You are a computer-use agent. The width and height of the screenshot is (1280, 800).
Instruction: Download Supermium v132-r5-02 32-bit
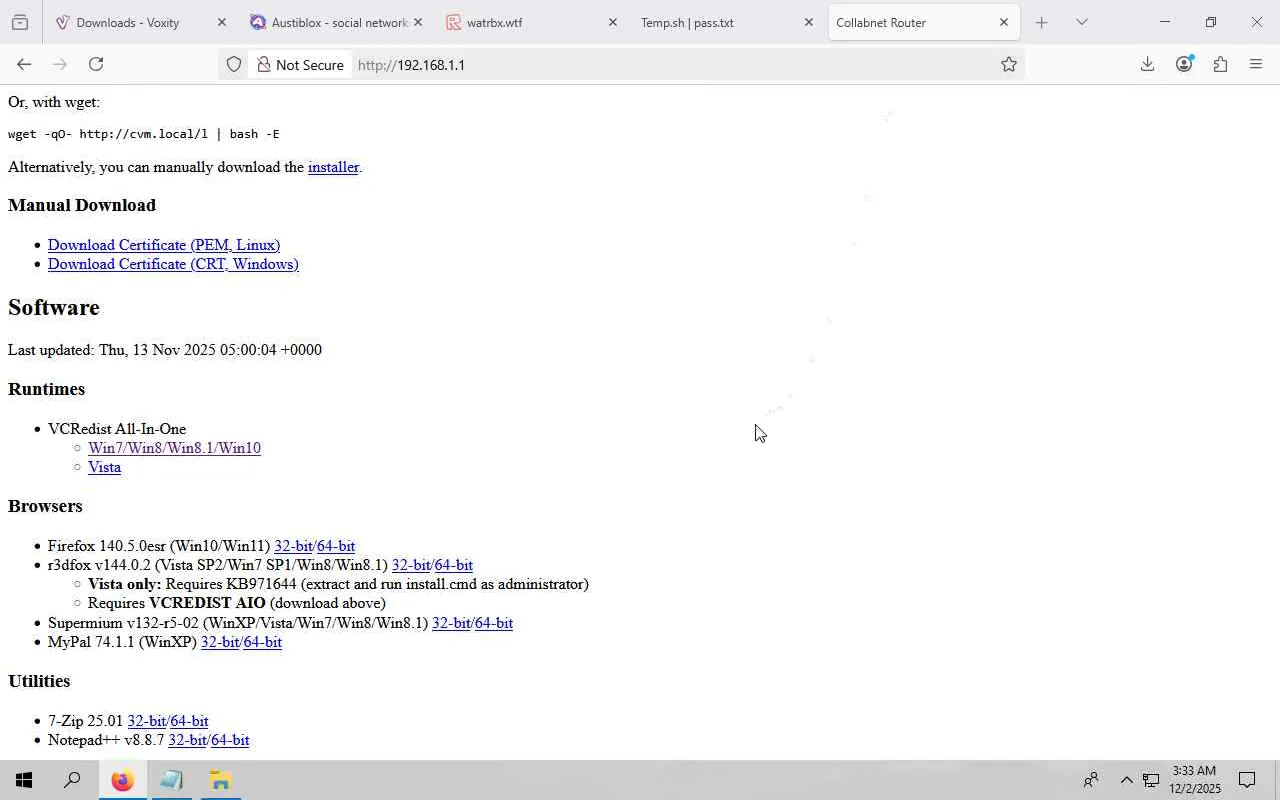tap(451, 623)
